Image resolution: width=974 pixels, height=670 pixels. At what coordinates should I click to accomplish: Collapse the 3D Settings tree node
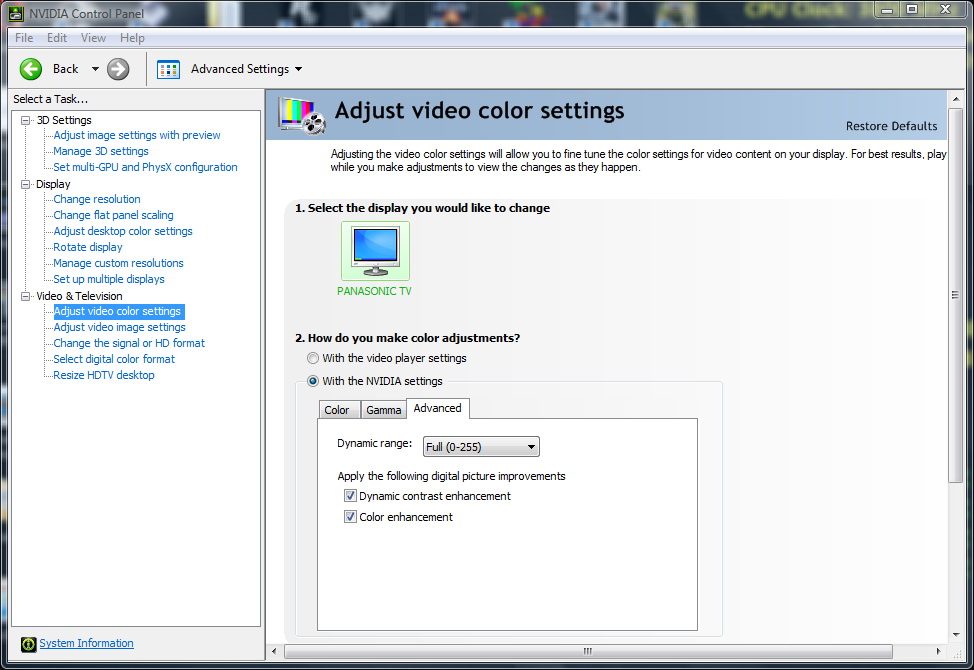tap(25, 120)
